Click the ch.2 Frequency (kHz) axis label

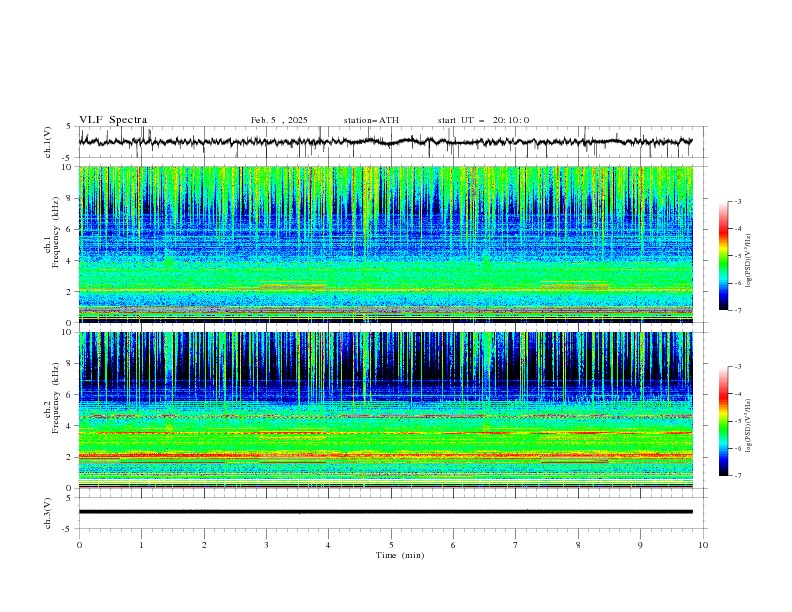click(x=52, y=398)
